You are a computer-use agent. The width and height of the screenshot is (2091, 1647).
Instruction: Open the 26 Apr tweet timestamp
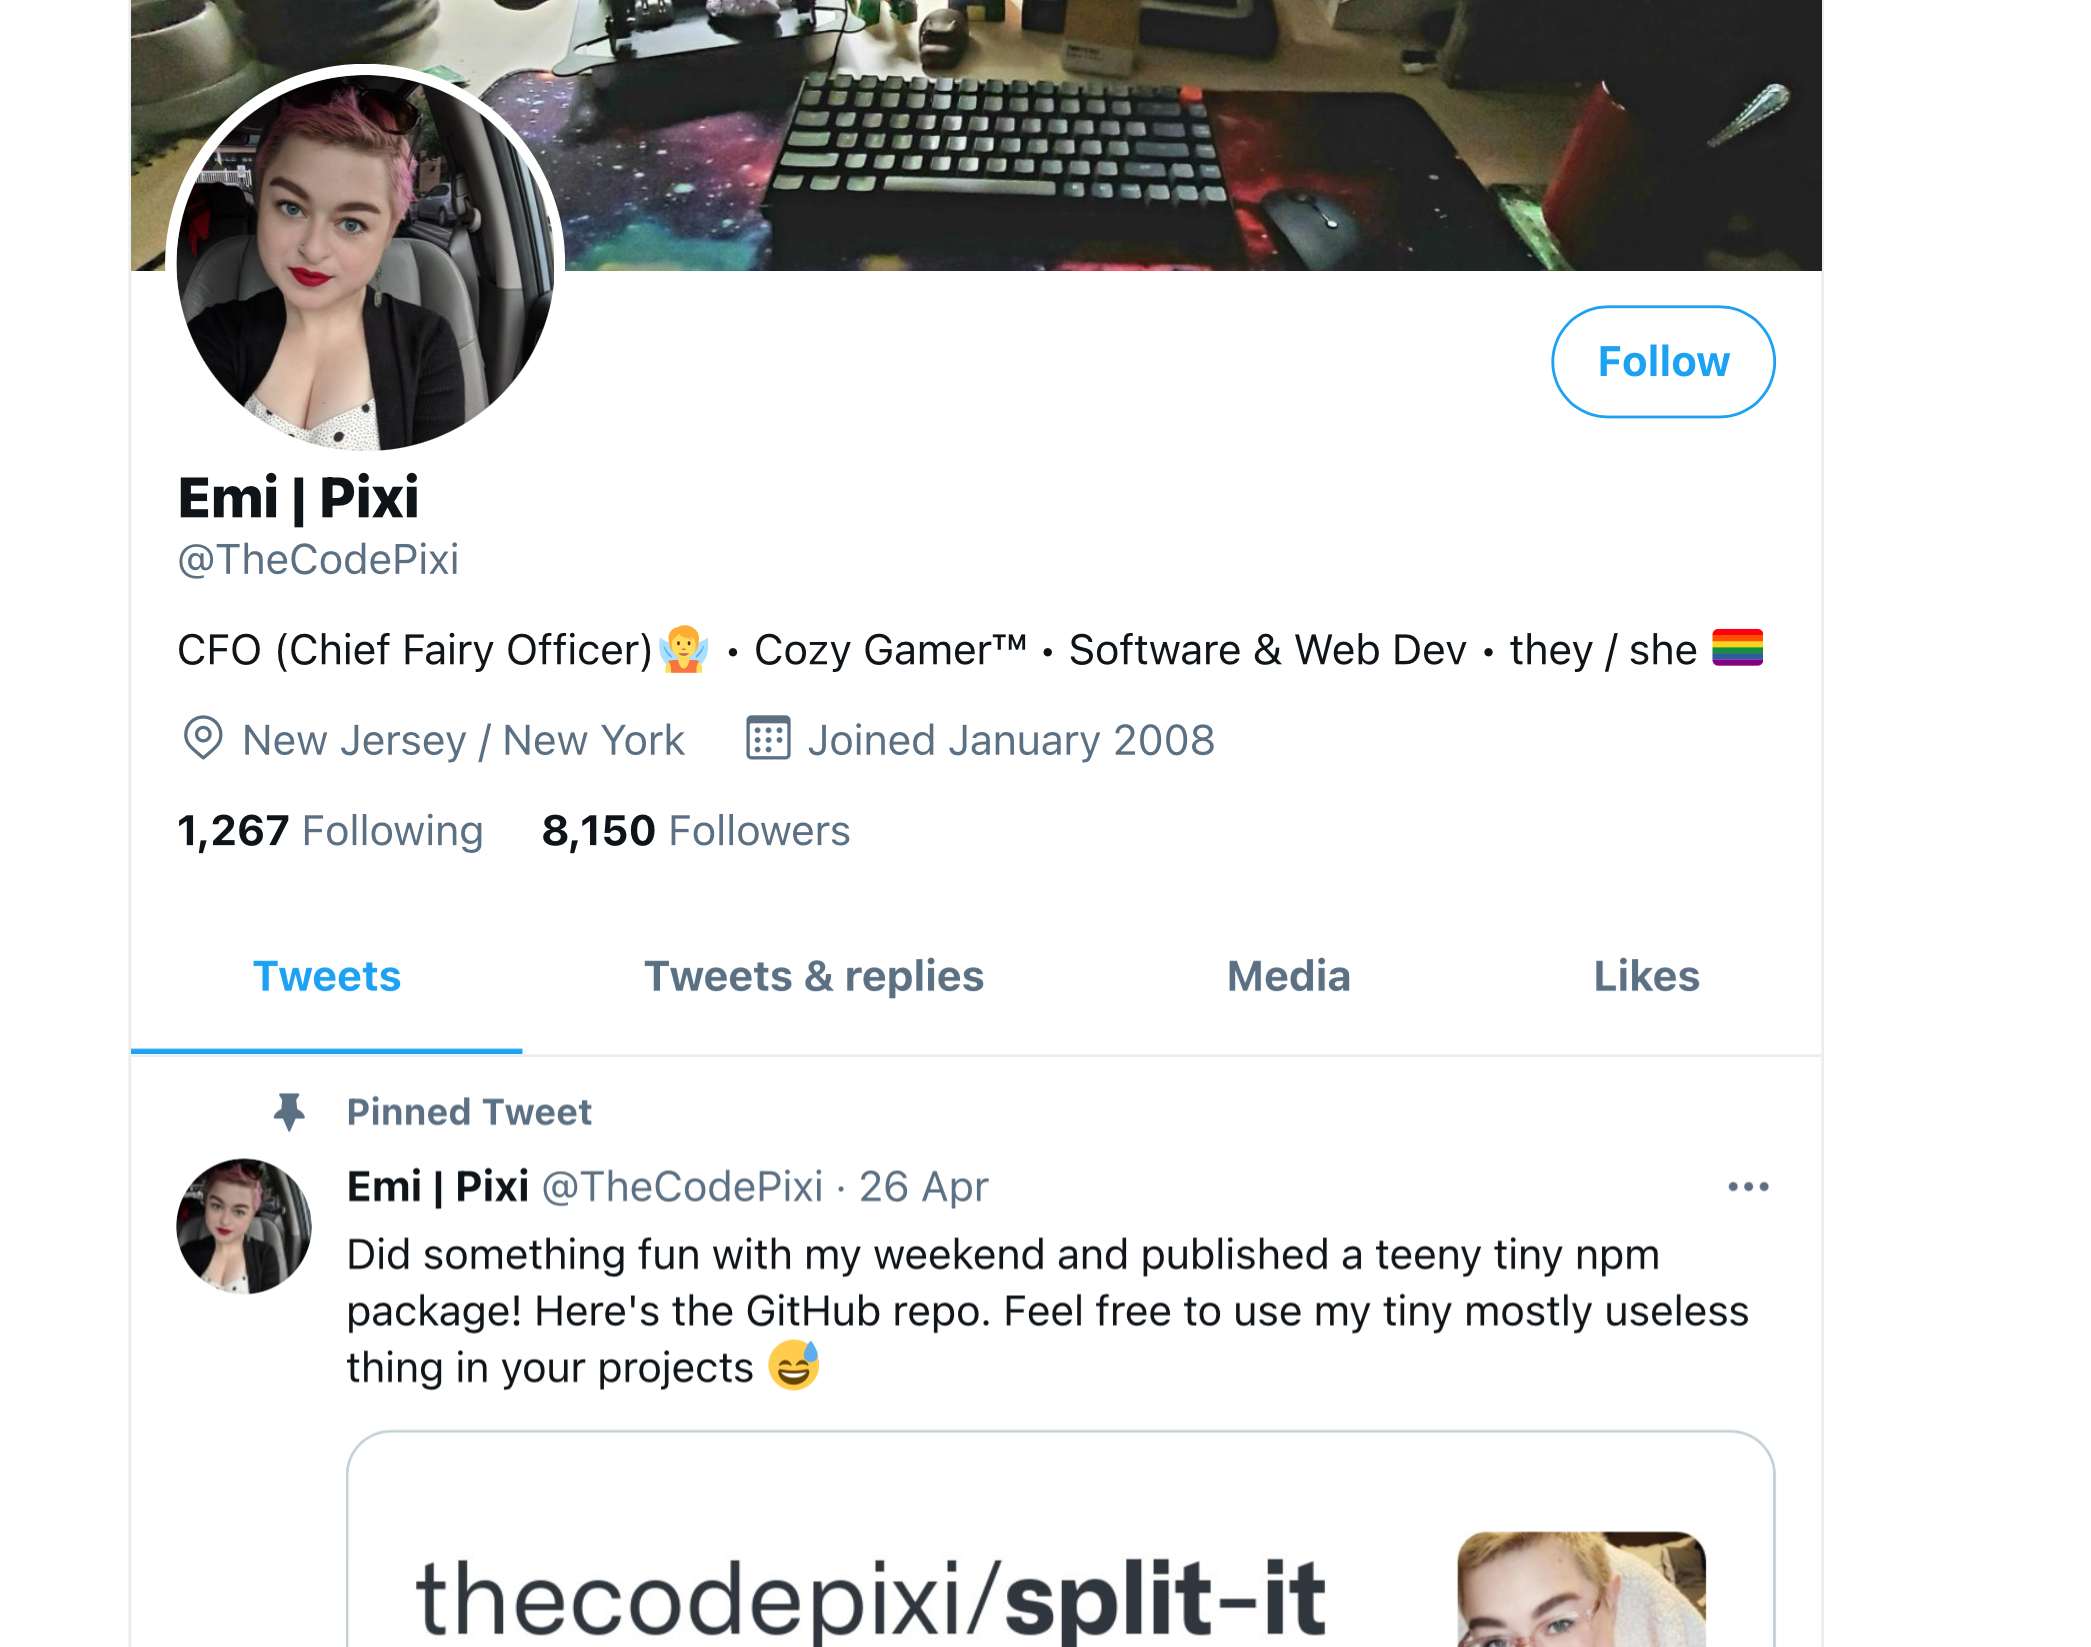(x=923, y=1187)
